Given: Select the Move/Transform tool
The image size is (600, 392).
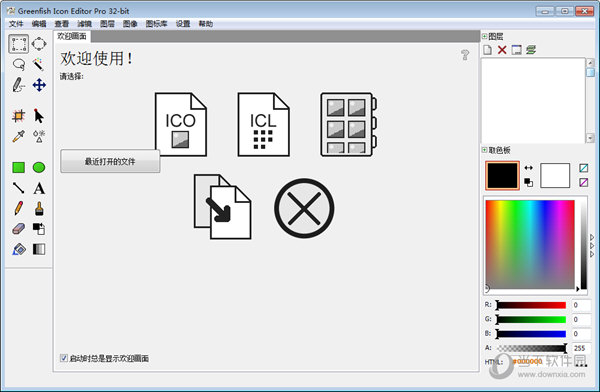Looking at the screenshot, I should [x=39, y=85].
